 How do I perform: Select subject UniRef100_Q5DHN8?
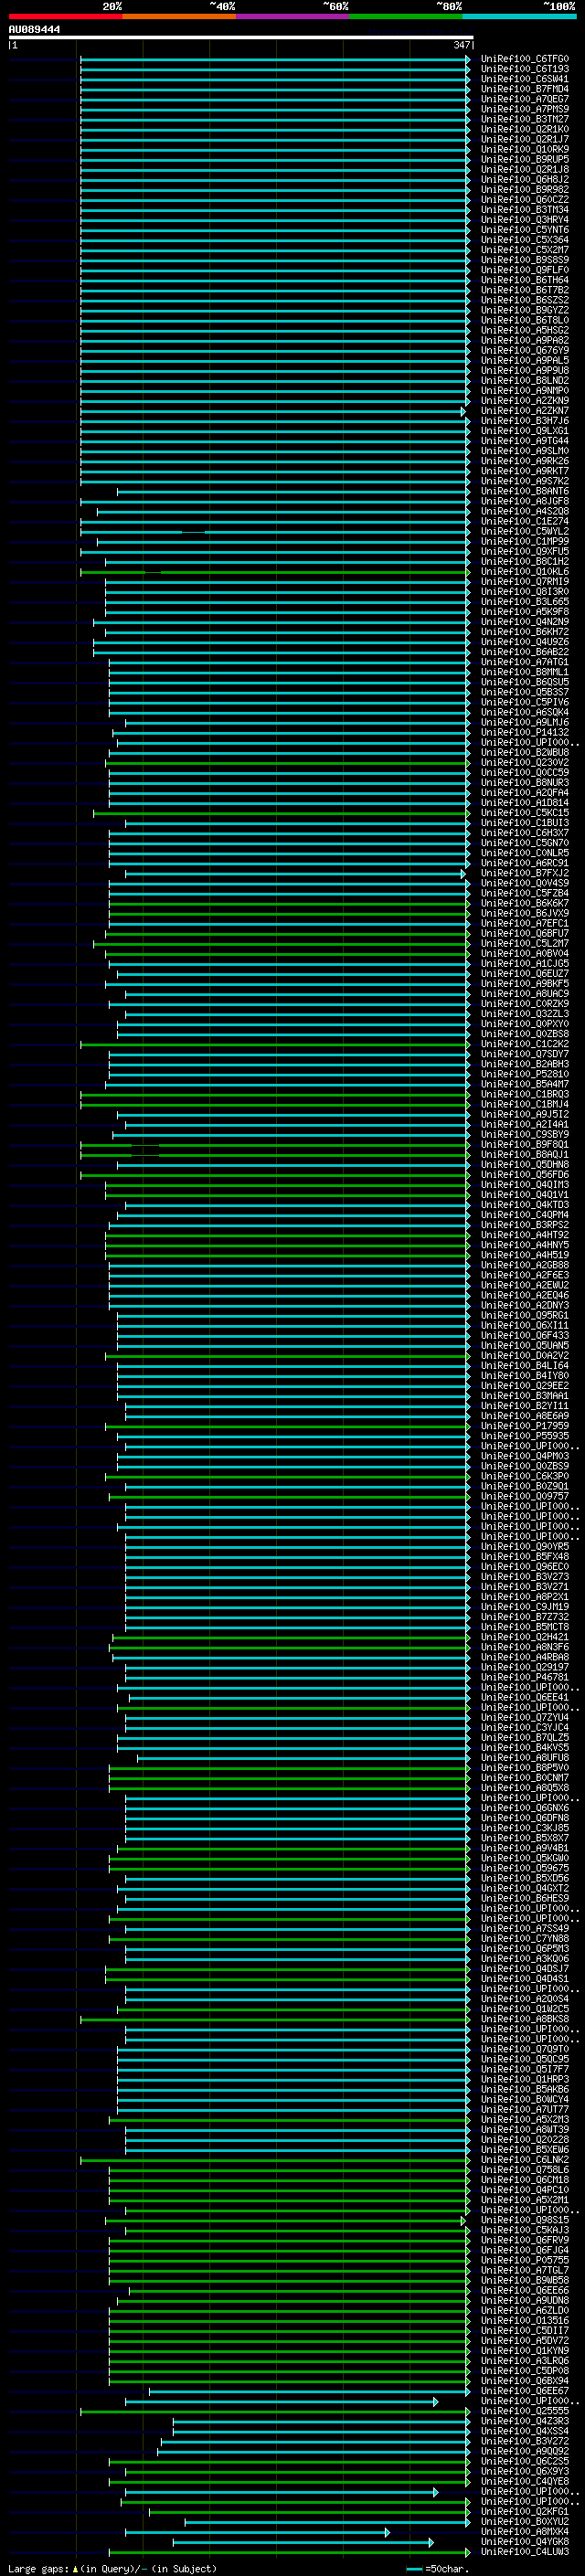click(x=525, y=1164)
